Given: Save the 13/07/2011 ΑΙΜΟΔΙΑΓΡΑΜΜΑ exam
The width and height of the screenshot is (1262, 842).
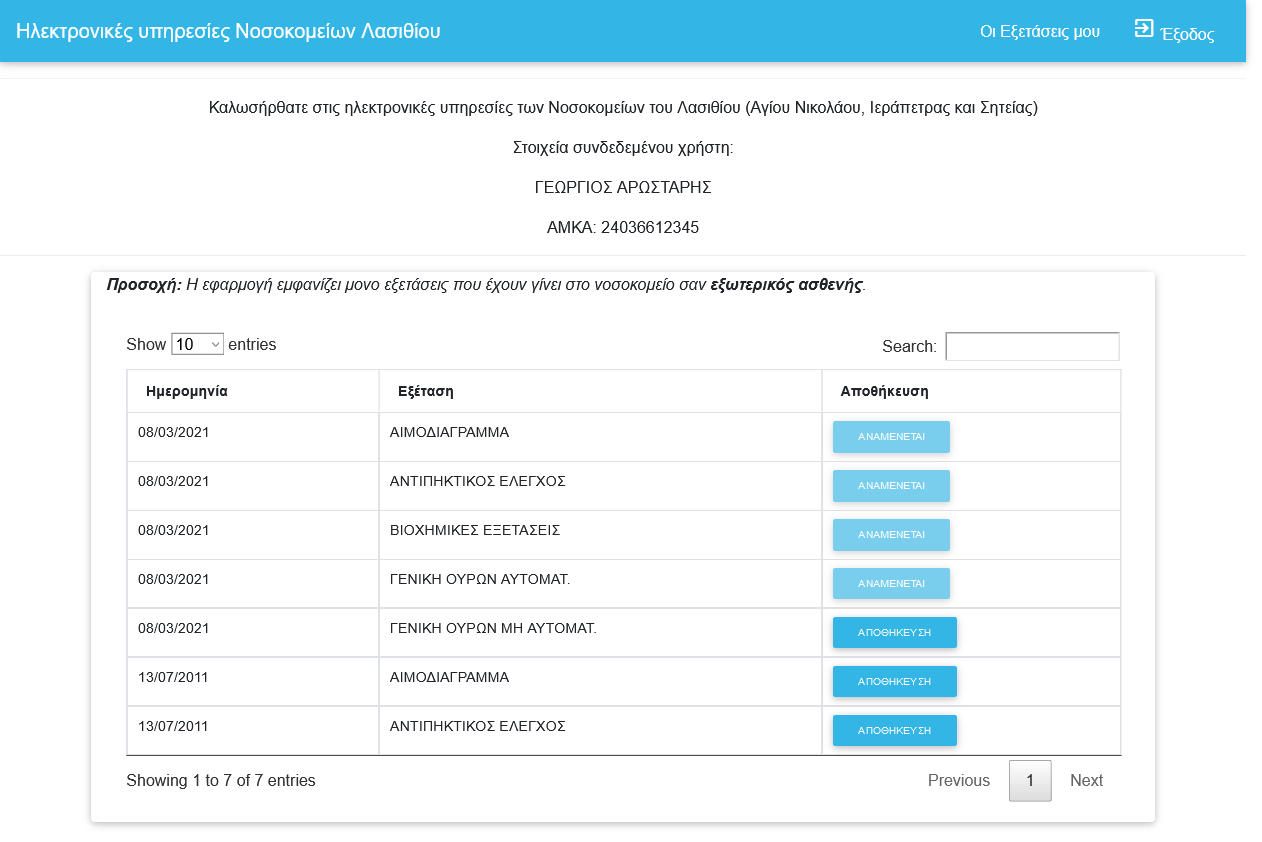Looking at the screenshot, I should pos(894,682).
